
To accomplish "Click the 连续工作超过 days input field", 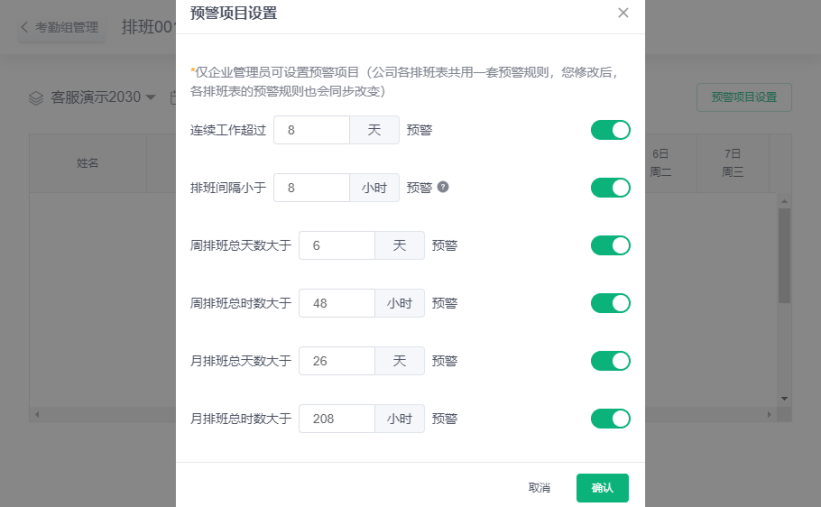I will tap(312, 130).
